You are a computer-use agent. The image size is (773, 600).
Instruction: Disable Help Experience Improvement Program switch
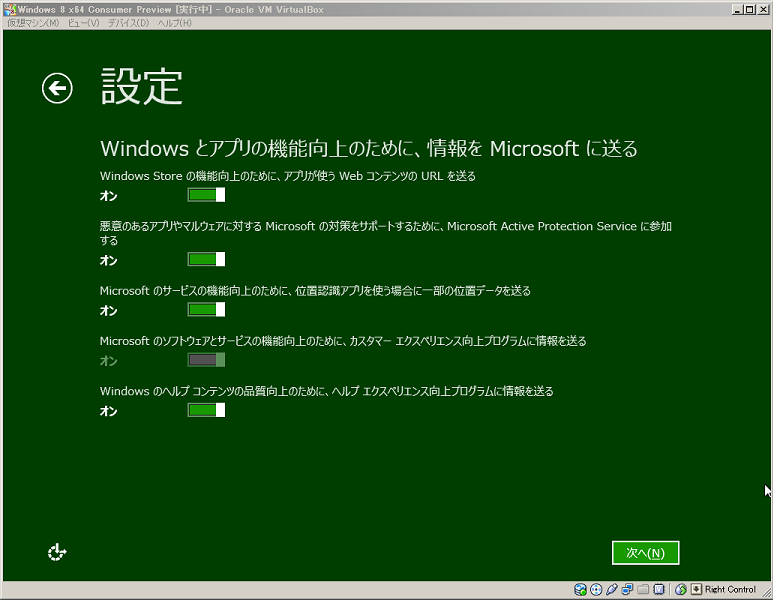click(206, 410)
